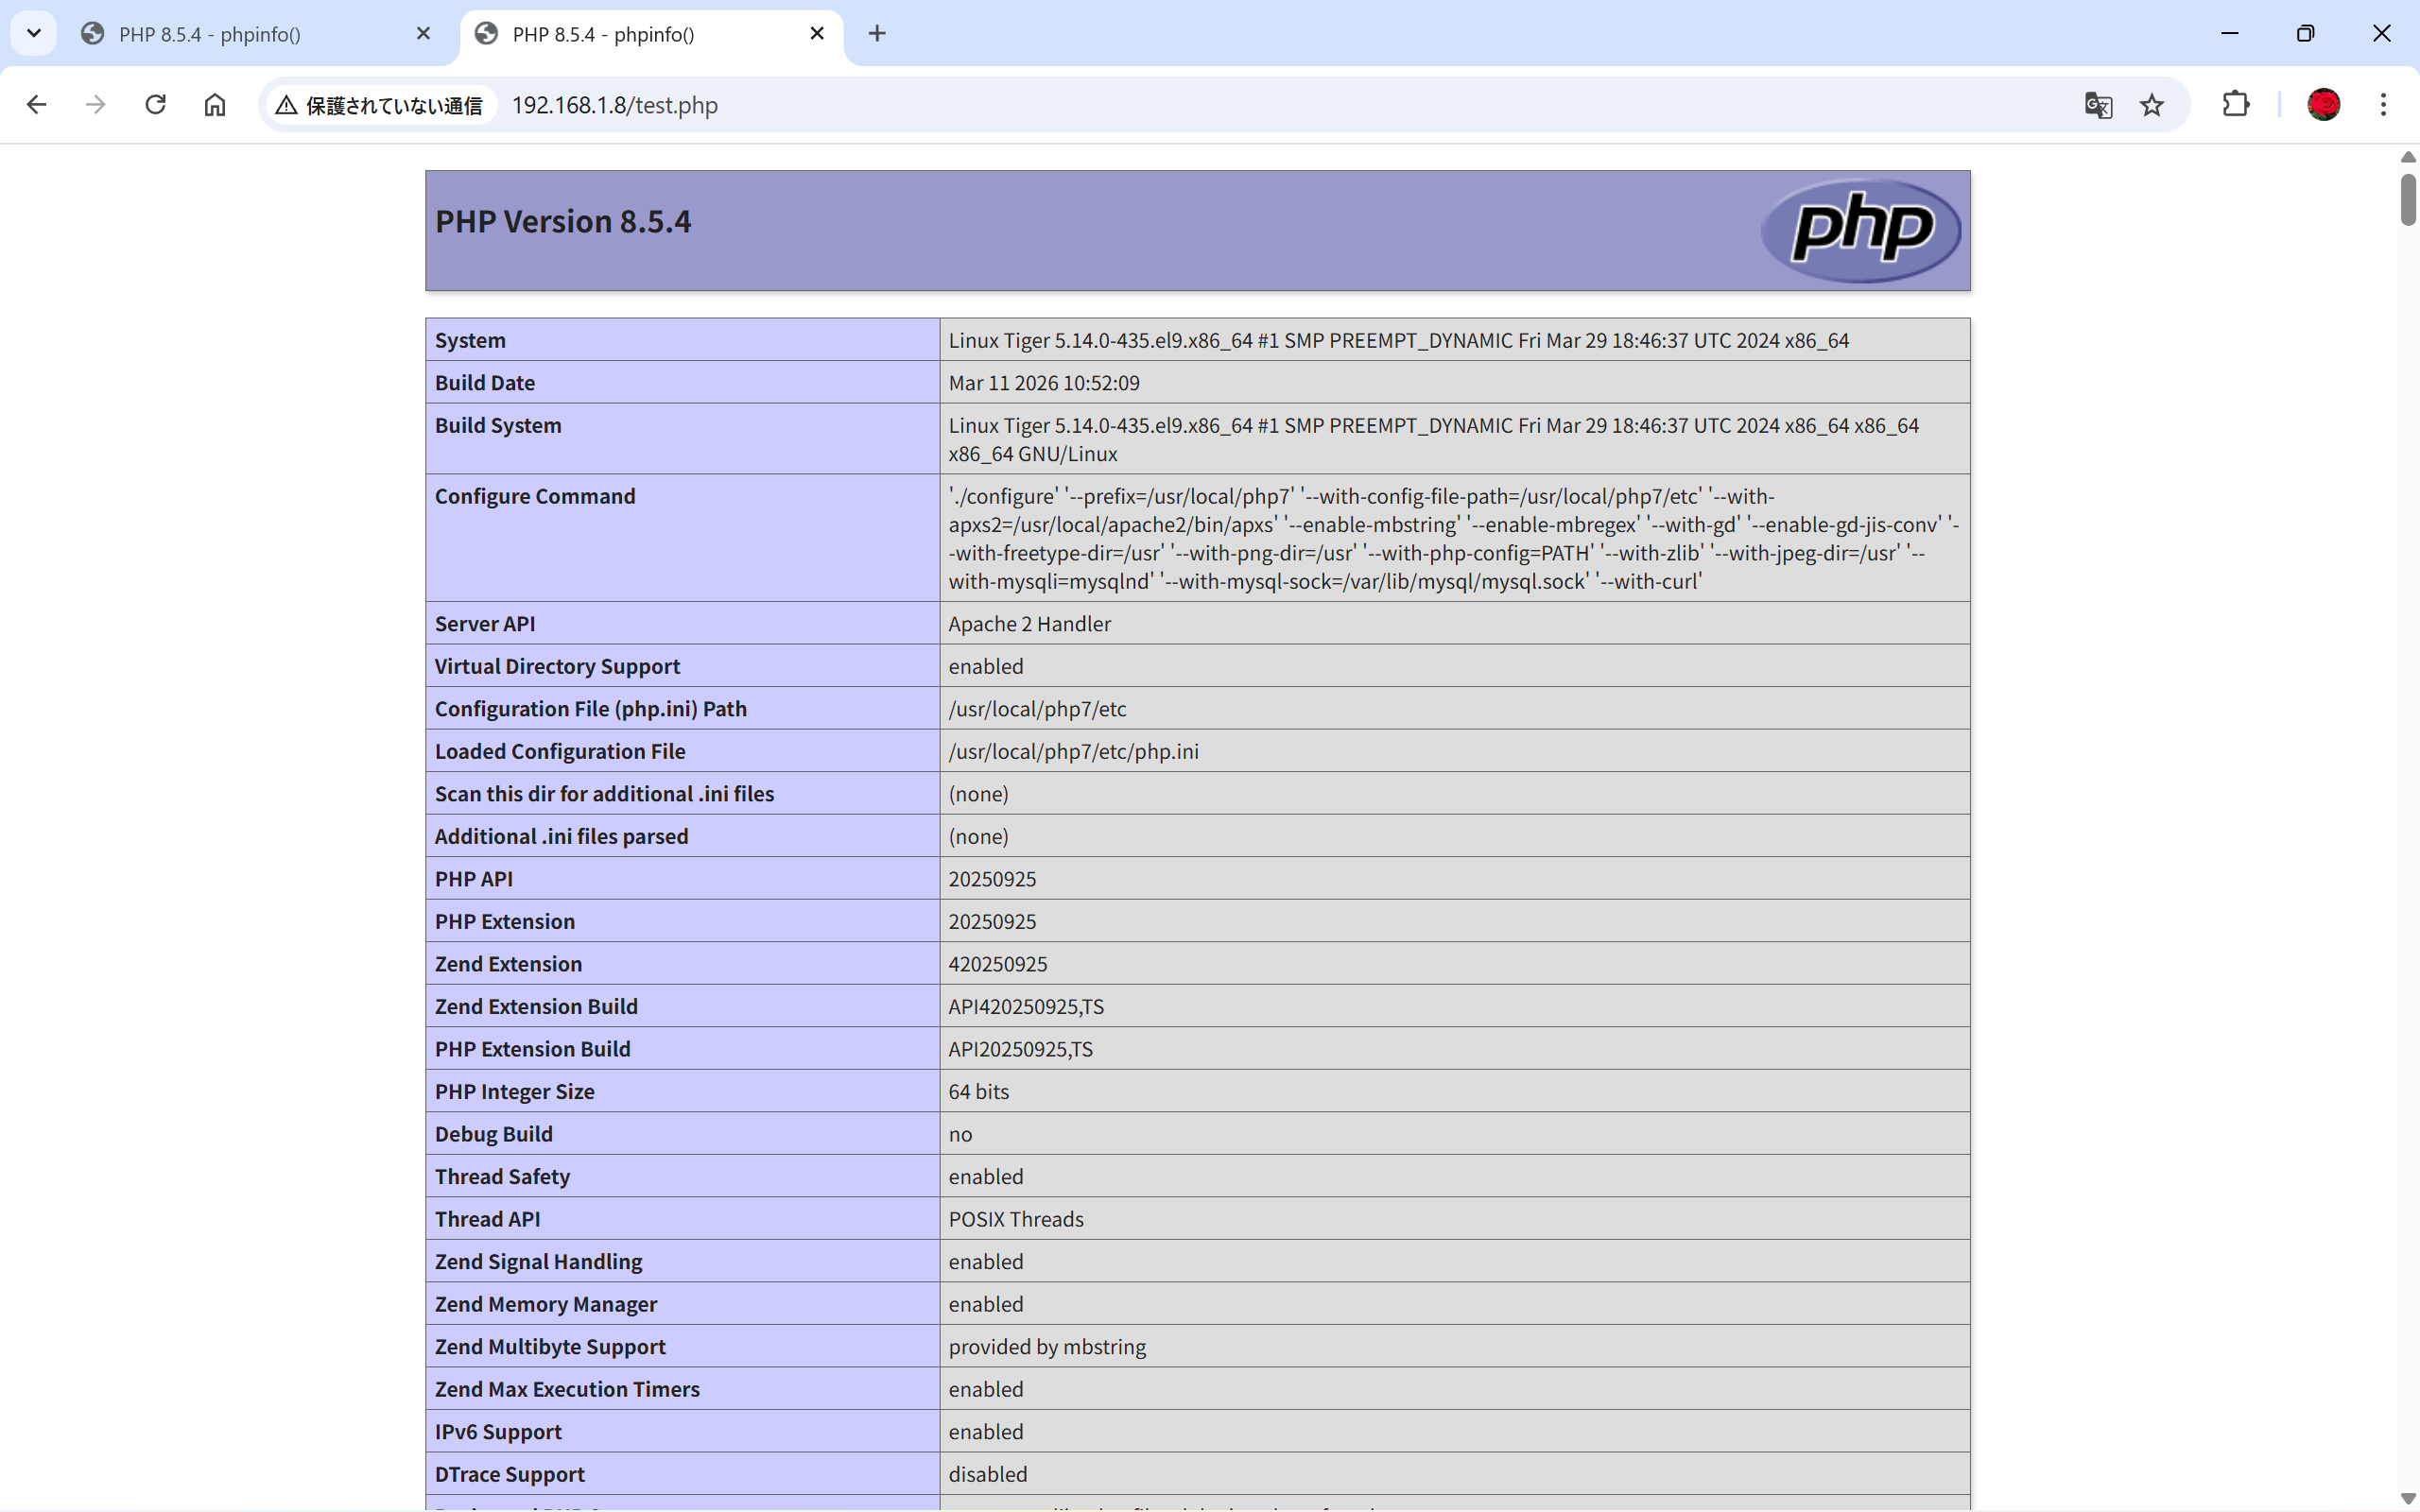Expand the tab search dropdown arrow
The width and height of the screenshot is (2420, 1512).
point(33,34)
